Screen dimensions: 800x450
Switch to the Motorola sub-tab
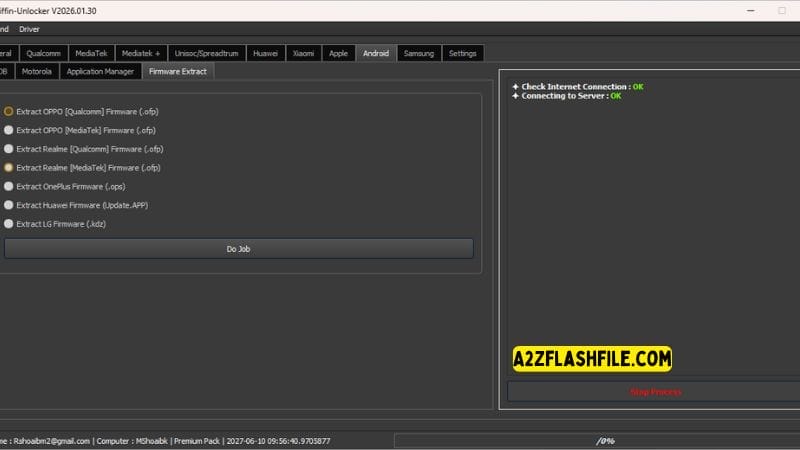36,71
